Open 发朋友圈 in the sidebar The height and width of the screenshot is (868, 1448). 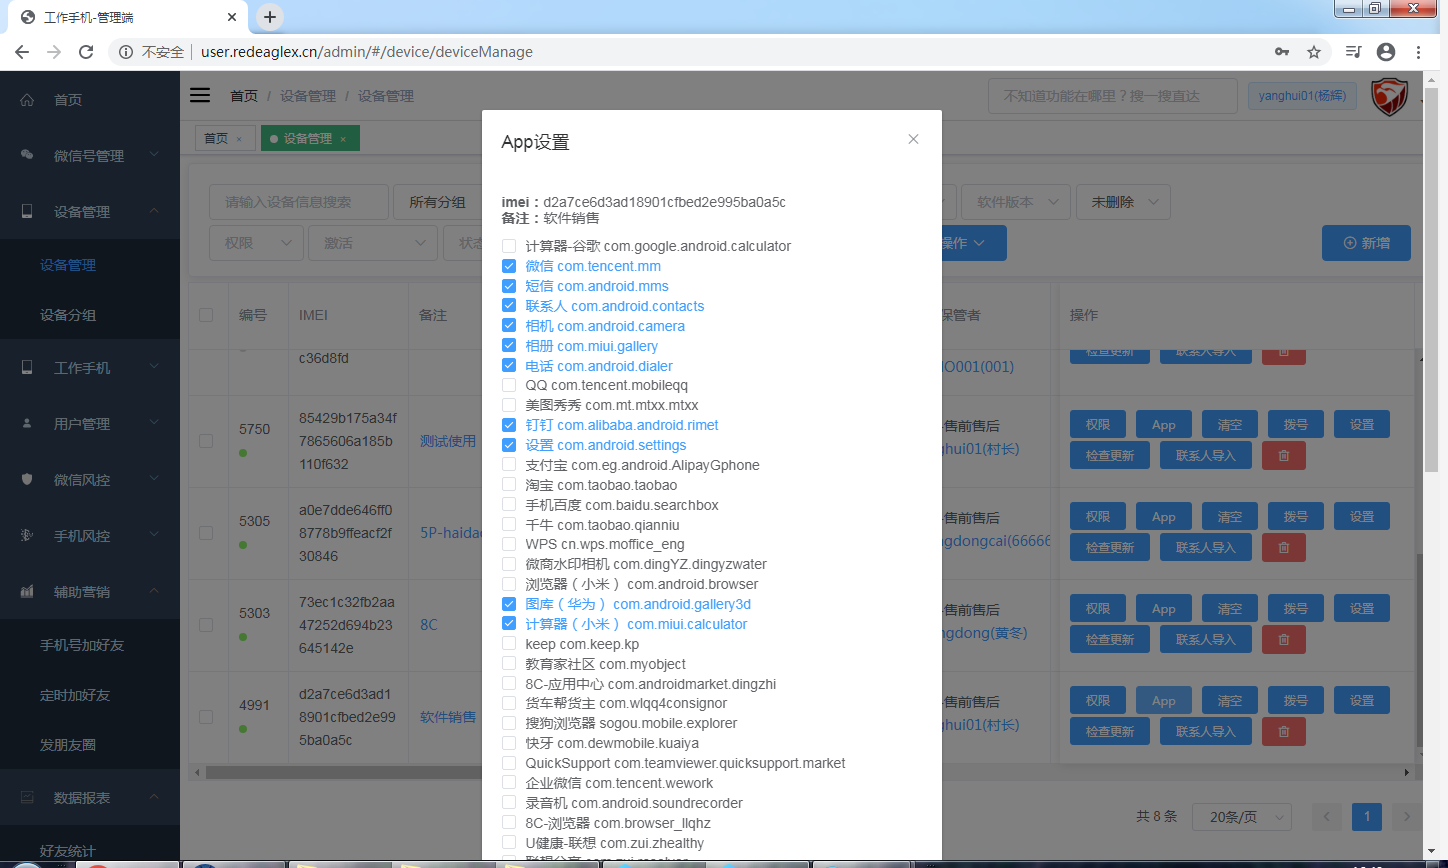[68, 745]
